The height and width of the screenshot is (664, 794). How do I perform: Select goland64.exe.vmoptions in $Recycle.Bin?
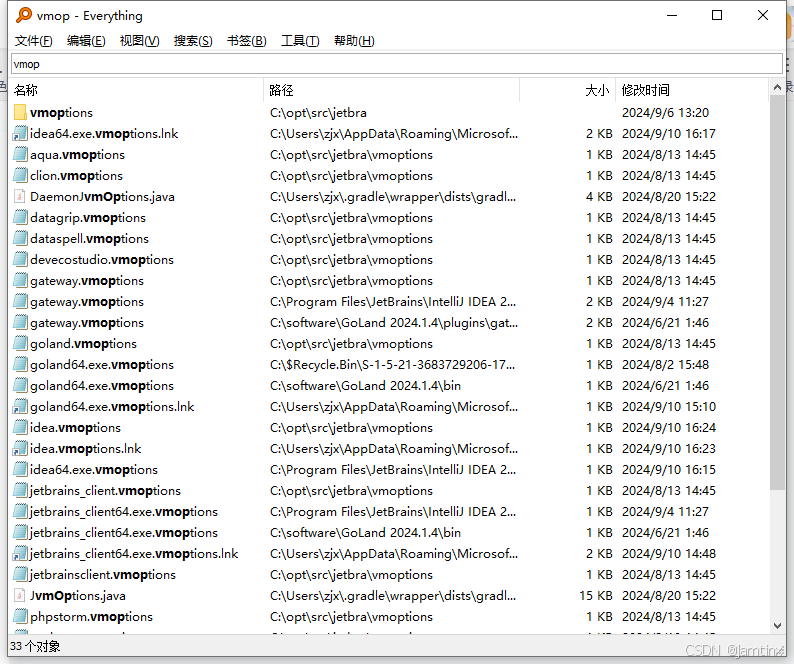click(102, 365)
